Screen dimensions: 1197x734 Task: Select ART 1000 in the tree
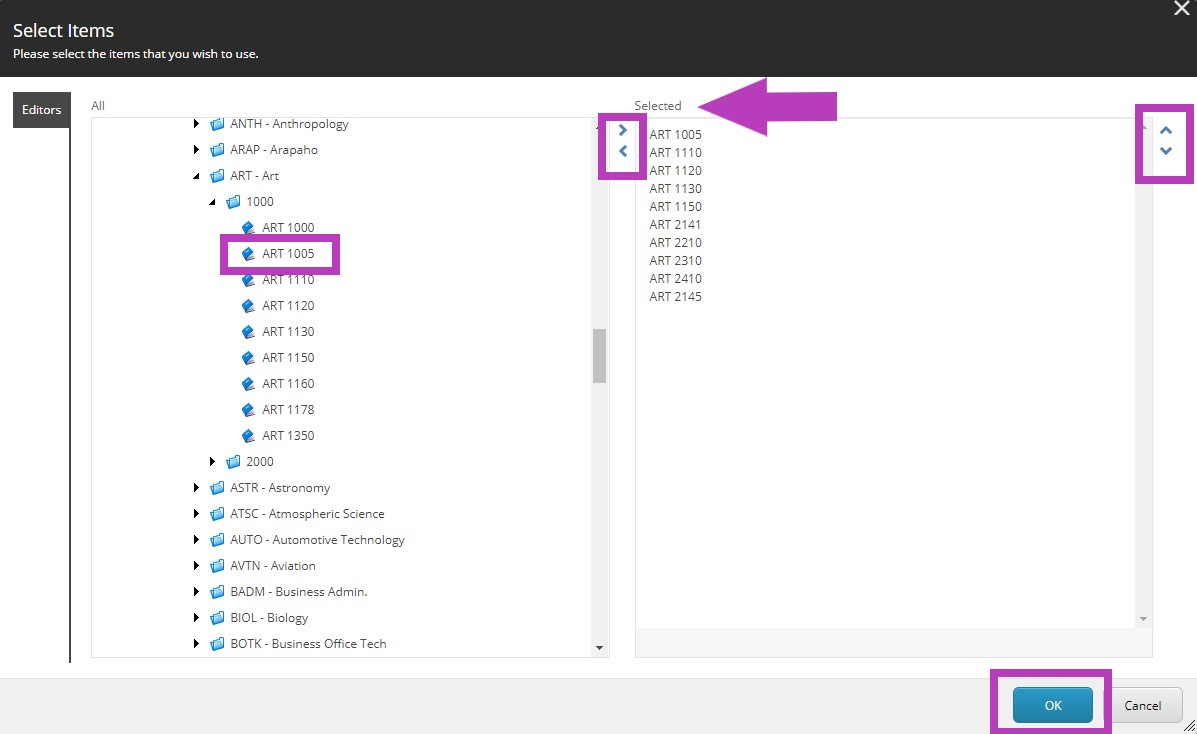pos(288,228)
